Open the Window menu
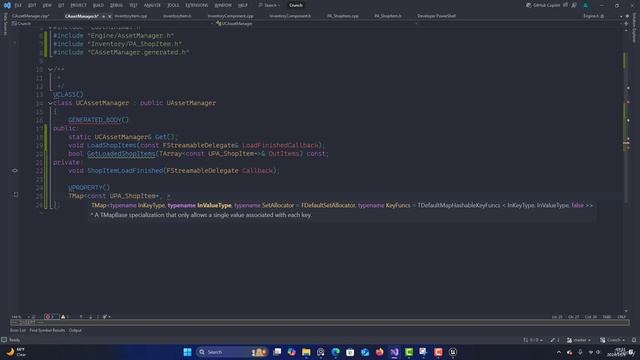The image size is (640, 360). [223, 5]
